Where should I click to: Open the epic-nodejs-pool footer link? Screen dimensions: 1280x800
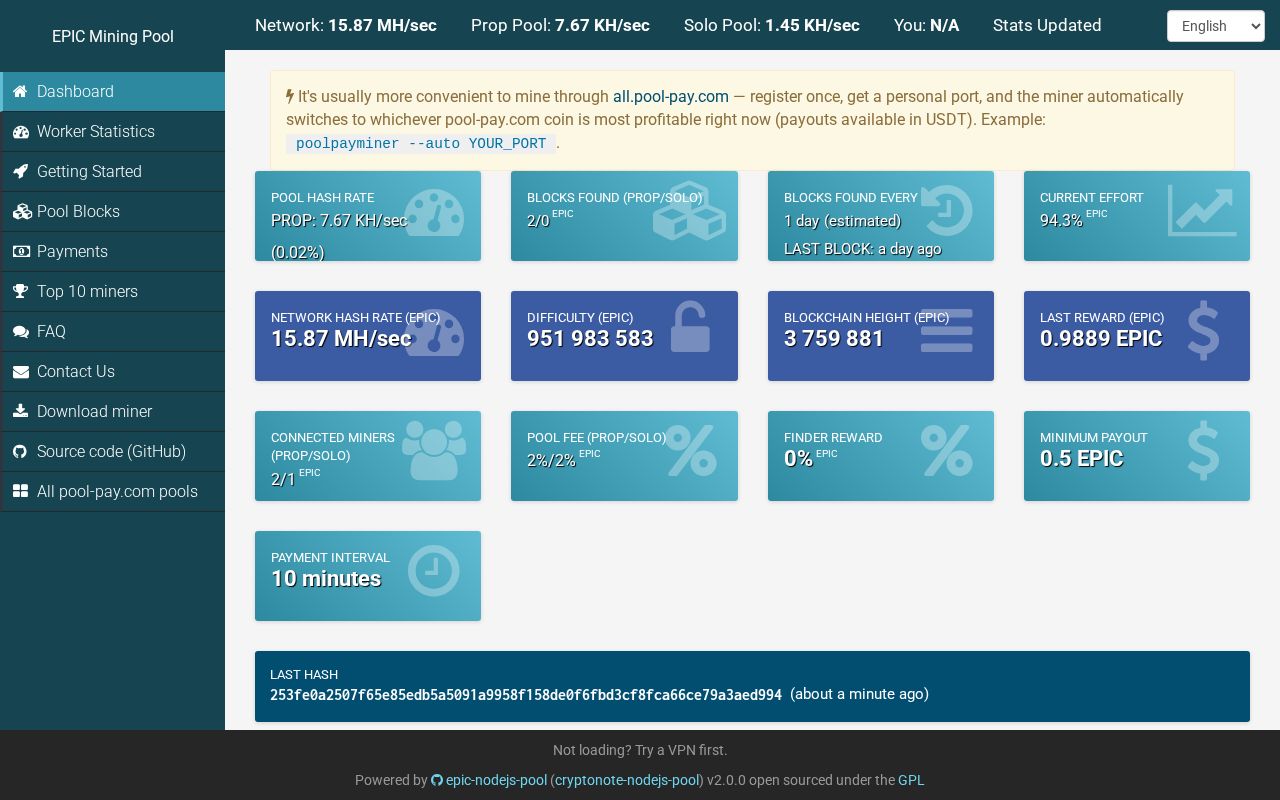[x=496, y=780]
